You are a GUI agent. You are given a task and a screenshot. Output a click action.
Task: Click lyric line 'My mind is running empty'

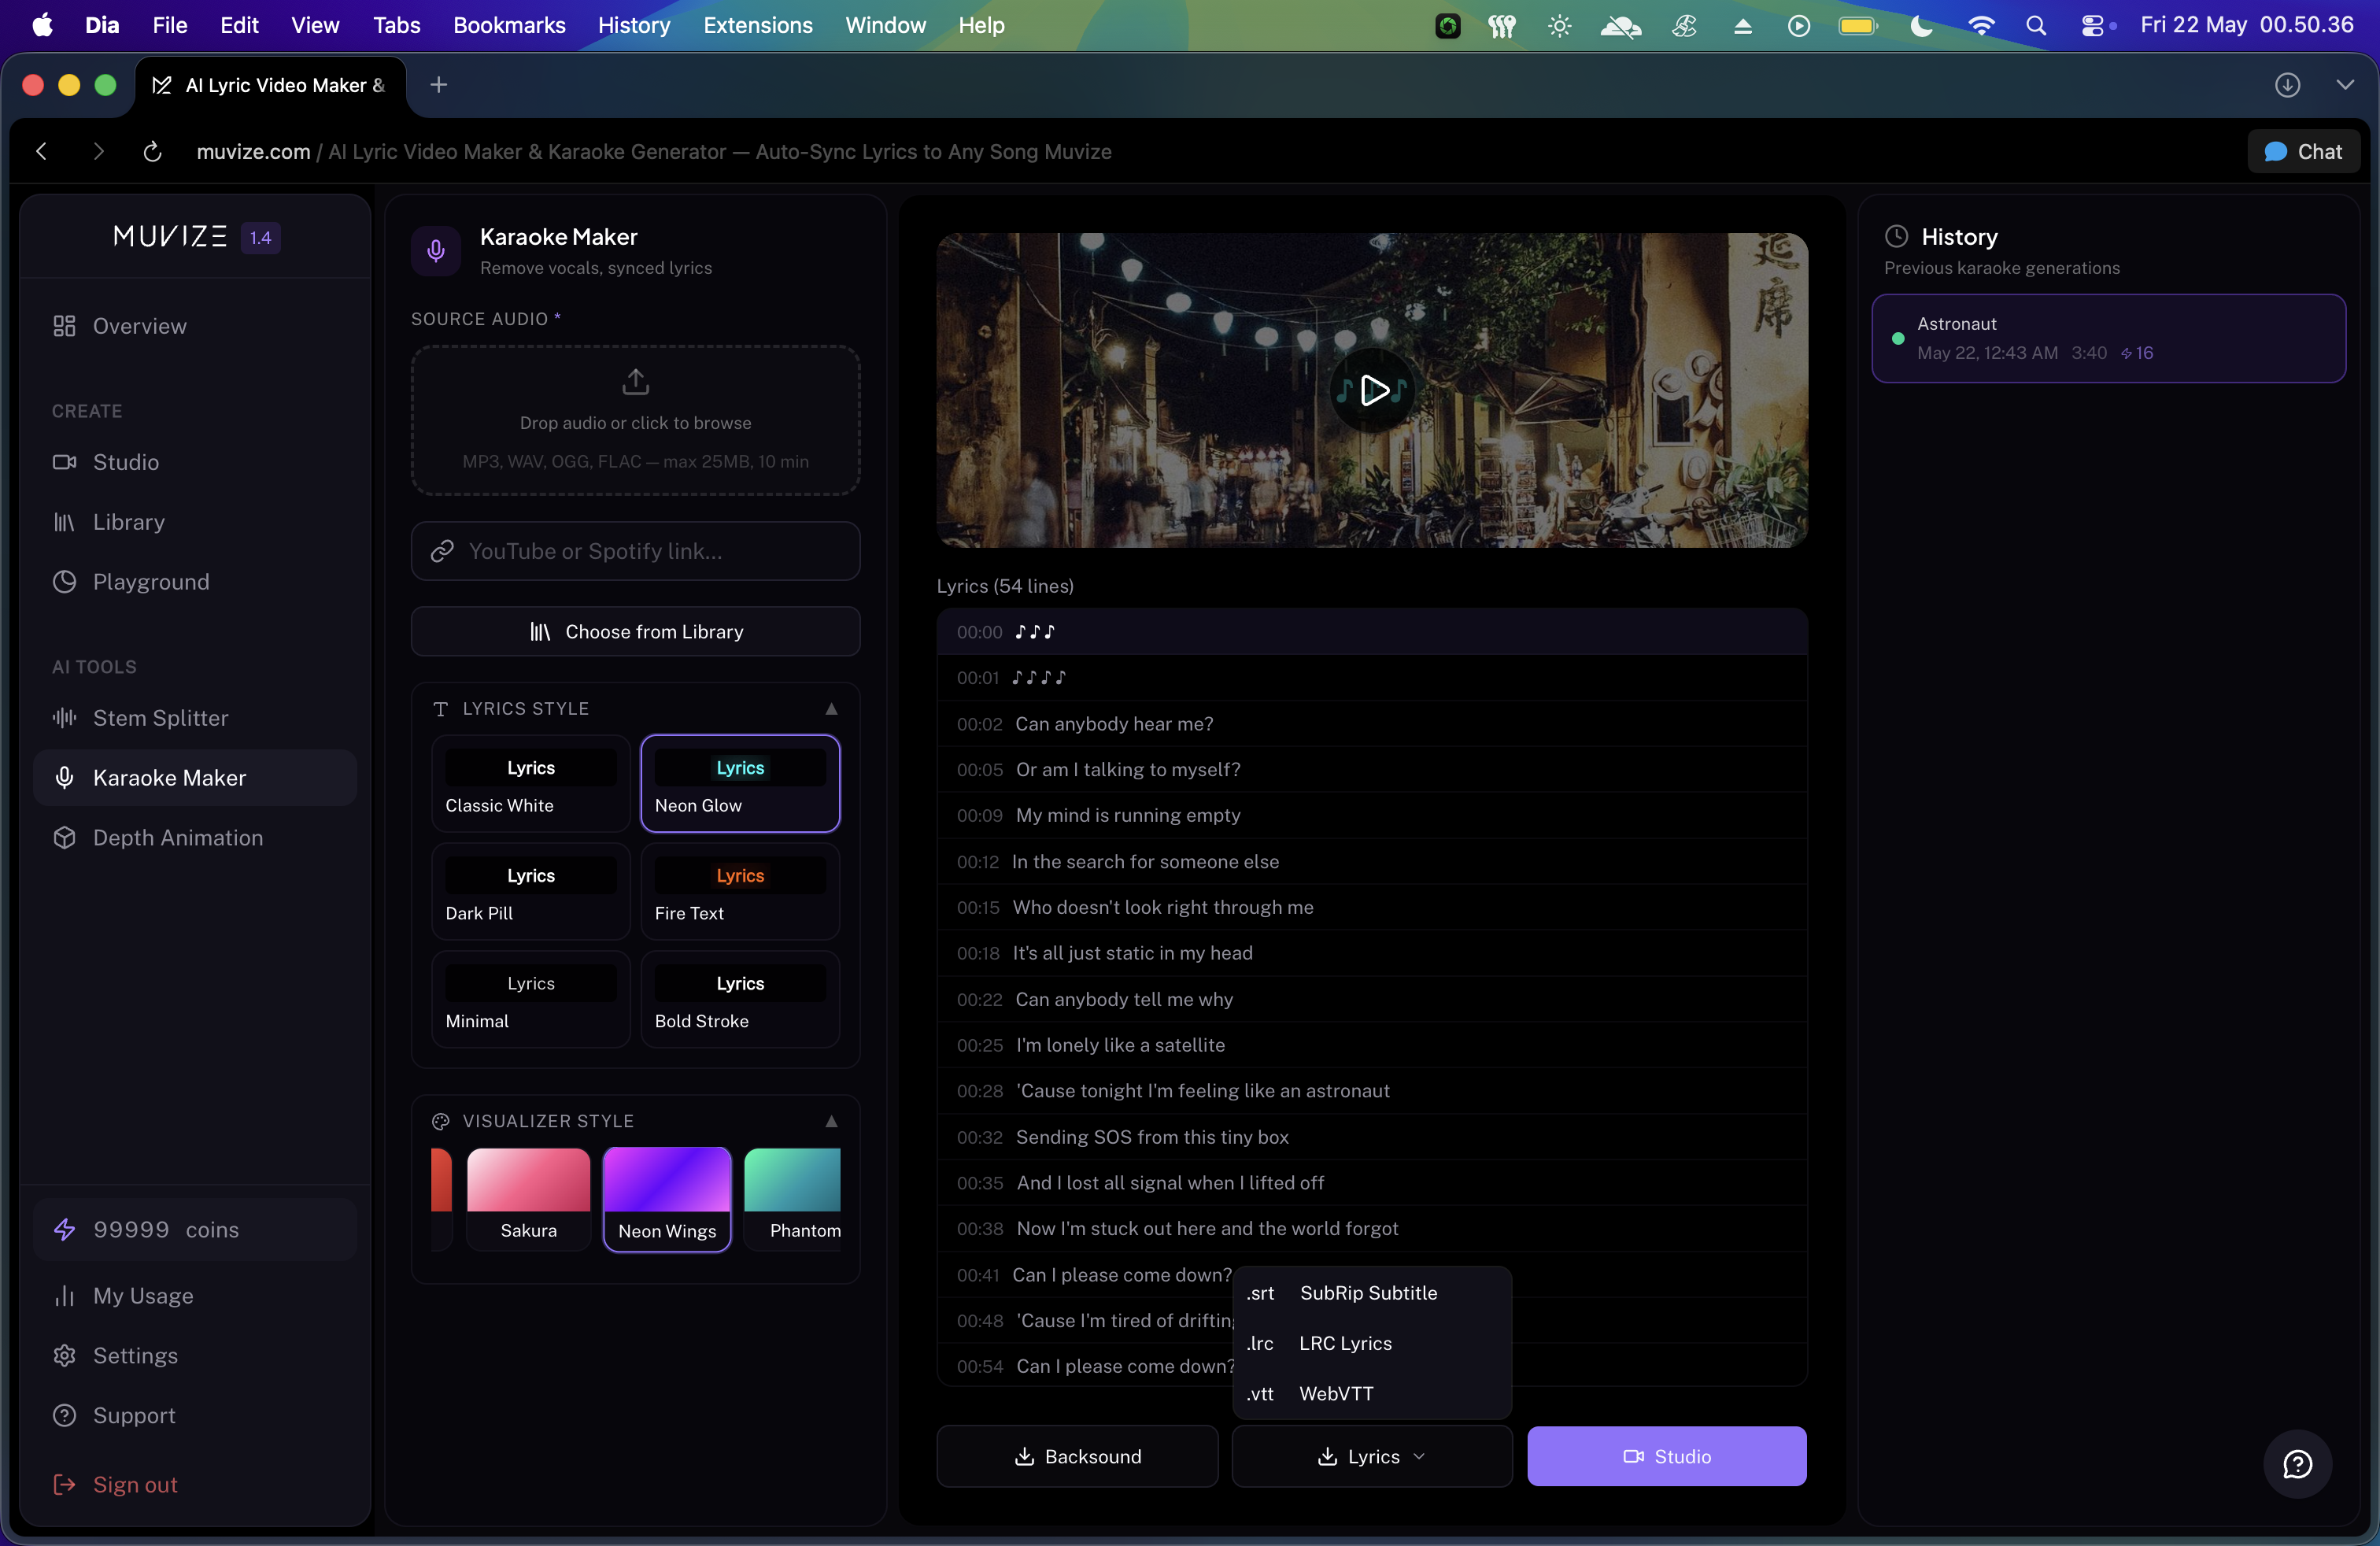tap(1372, 816)
